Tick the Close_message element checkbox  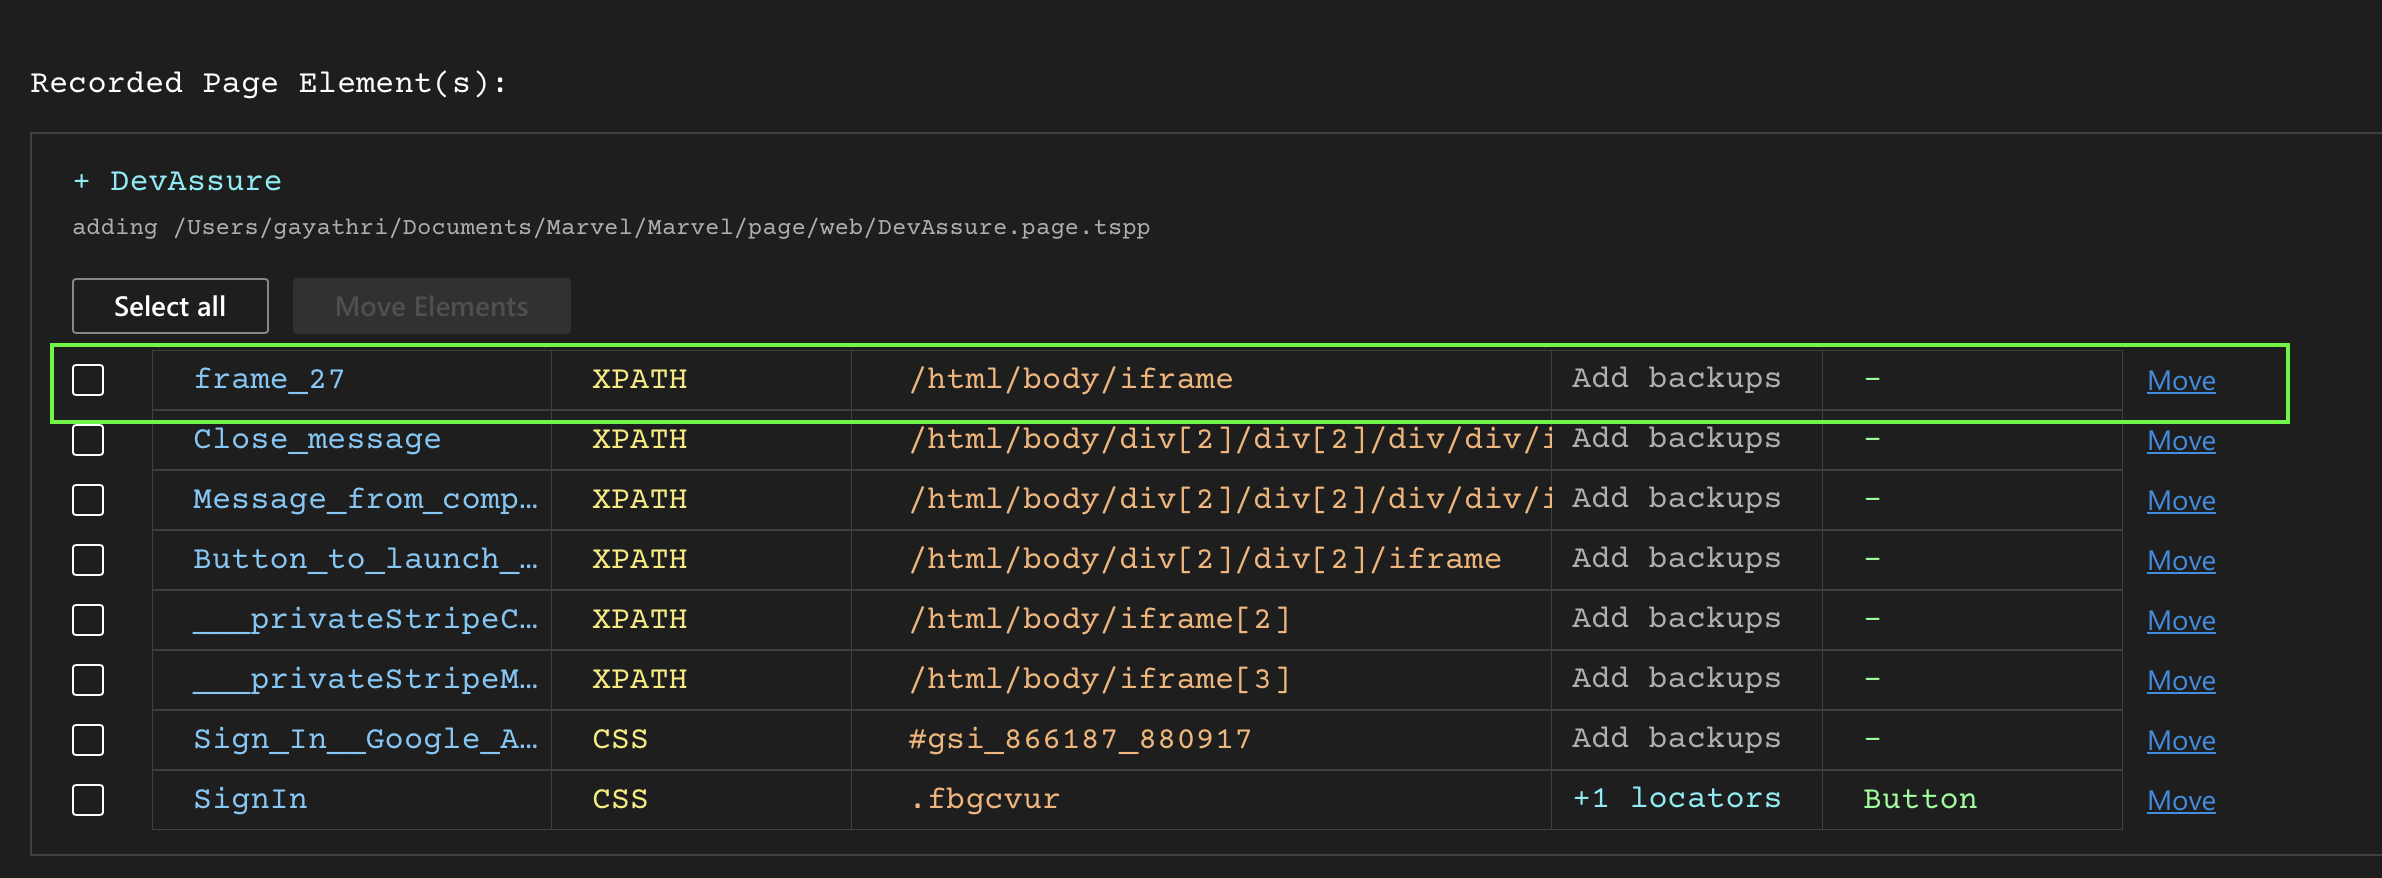(x=88, y=440)
